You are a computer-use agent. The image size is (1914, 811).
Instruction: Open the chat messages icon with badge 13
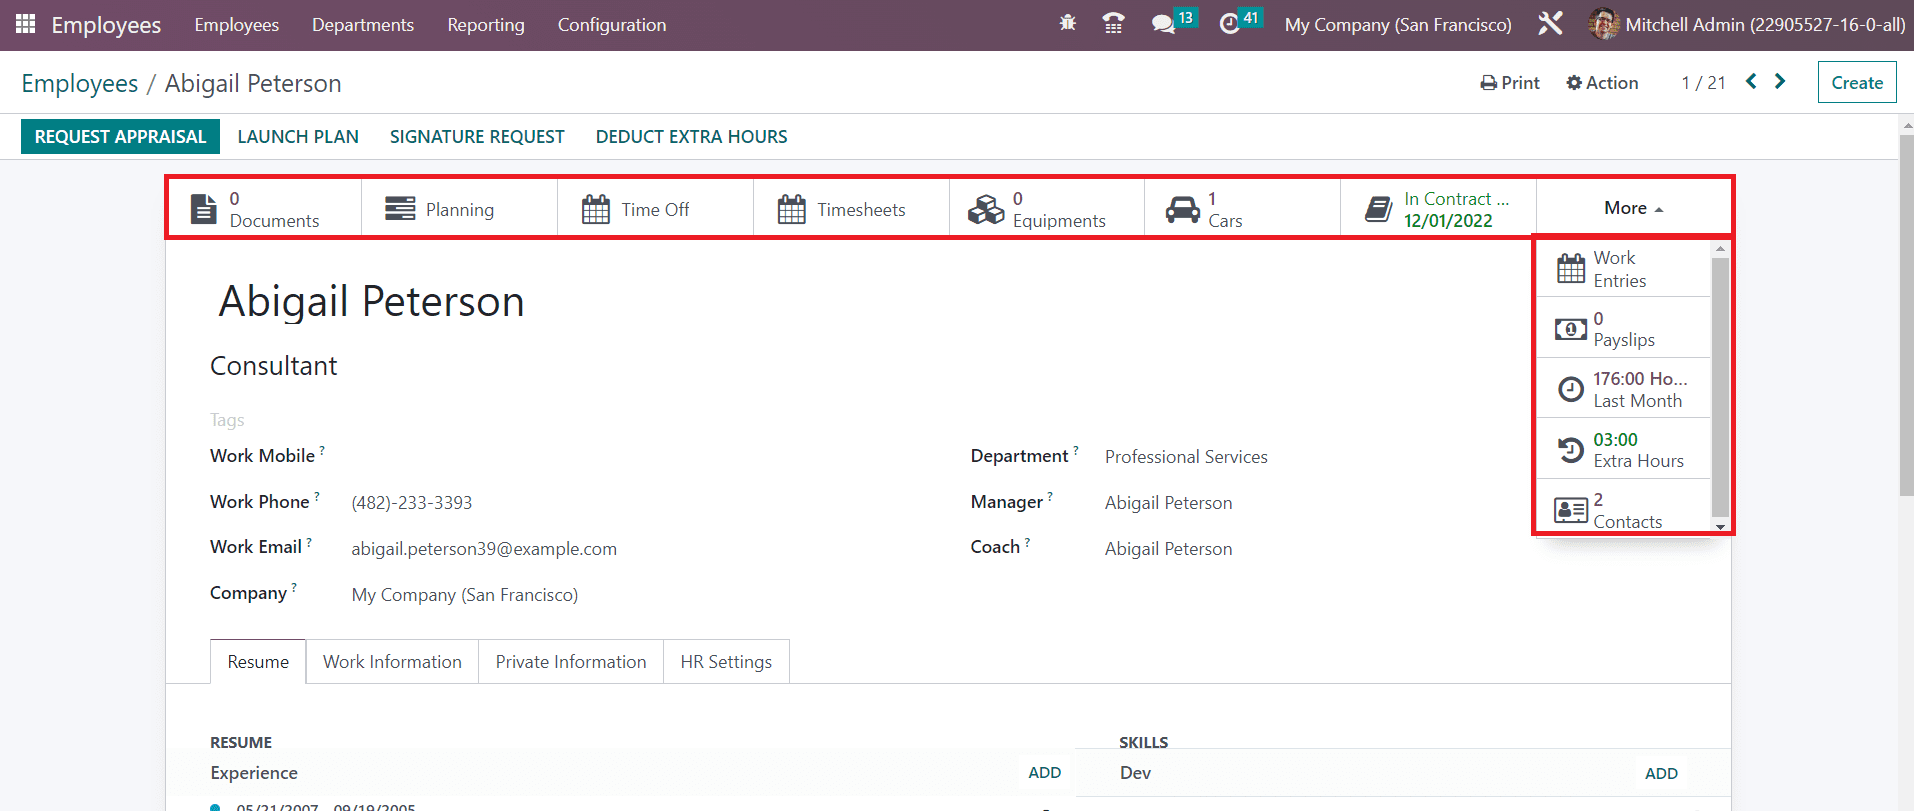[x=1163, y=23]
